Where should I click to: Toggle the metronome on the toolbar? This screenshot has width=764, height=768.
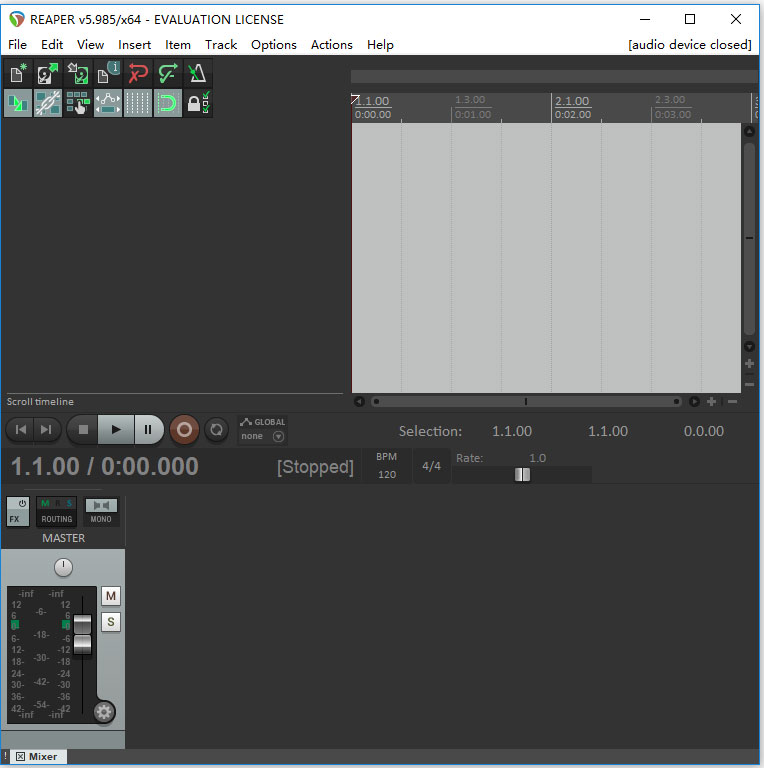(198, 73)
